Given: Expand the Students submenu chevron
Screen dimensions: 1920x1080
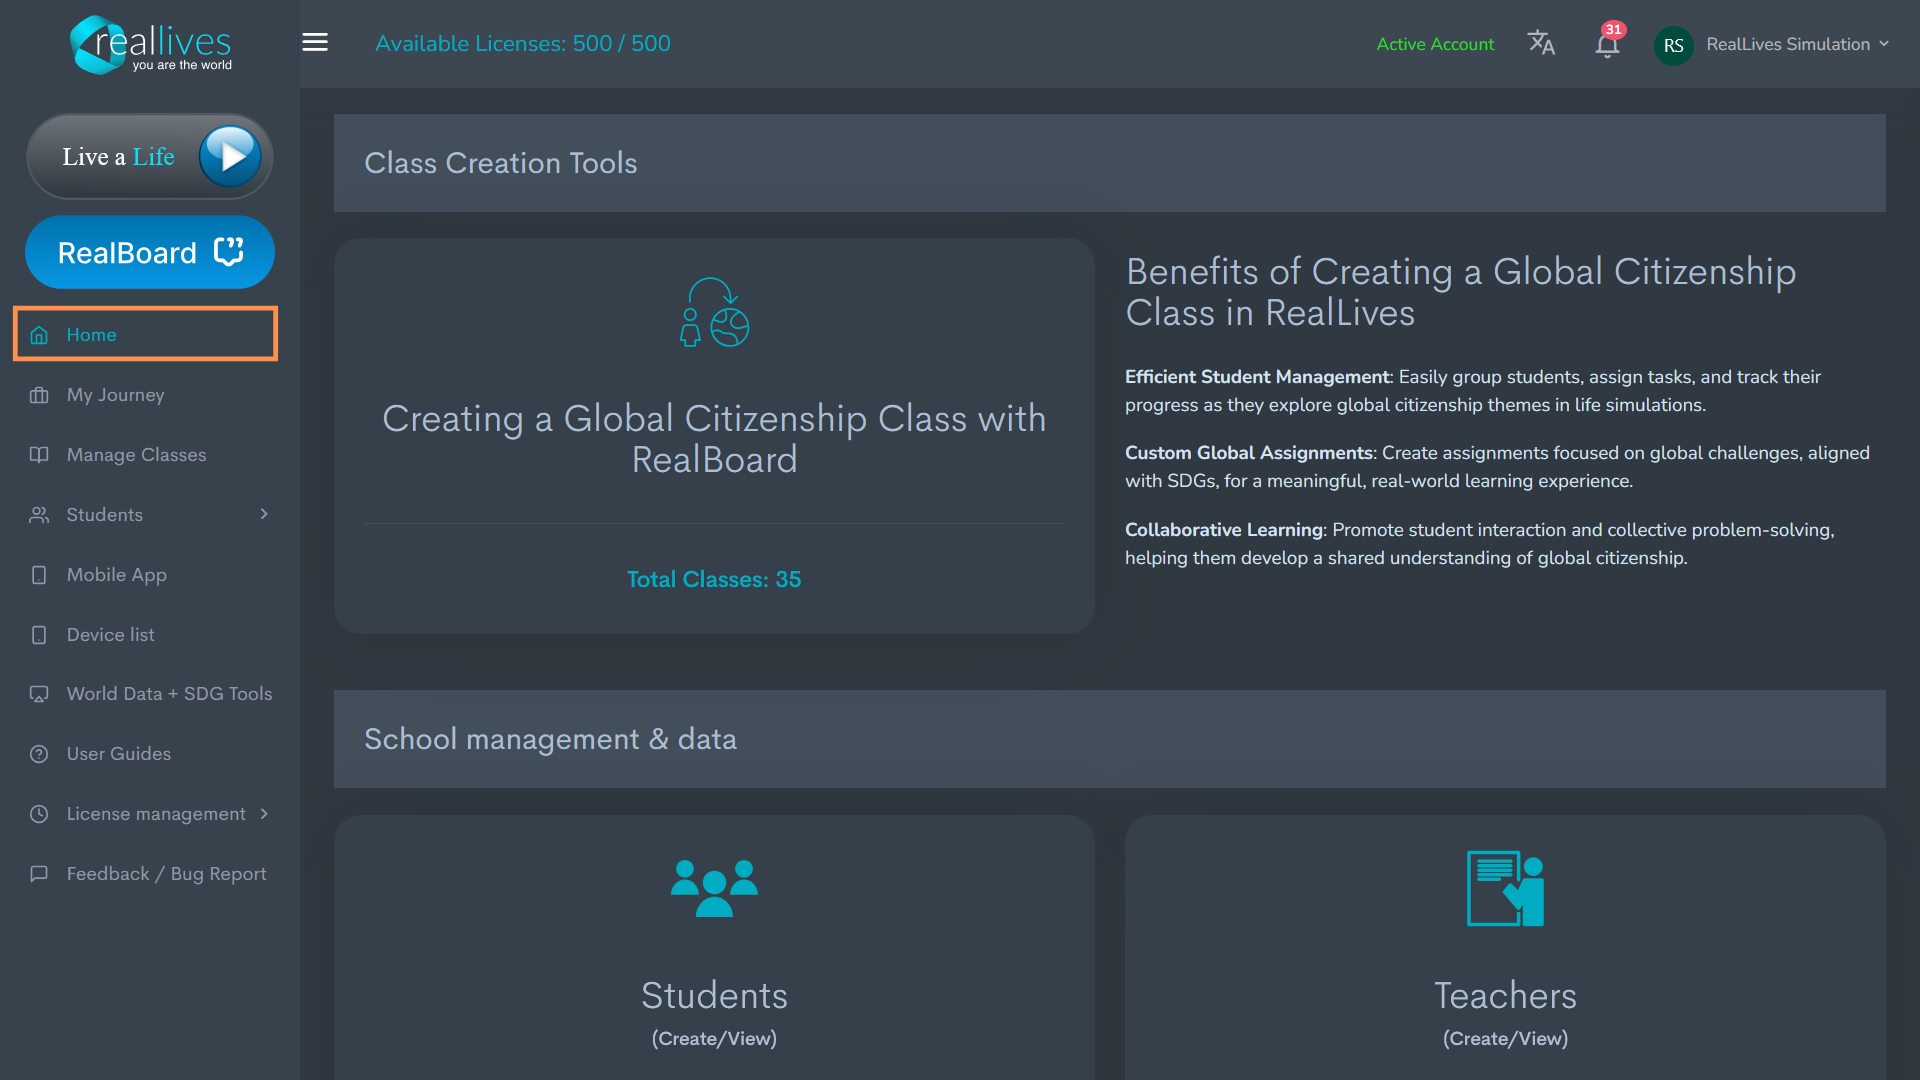Looking at the screenshot, I should 264,514.
